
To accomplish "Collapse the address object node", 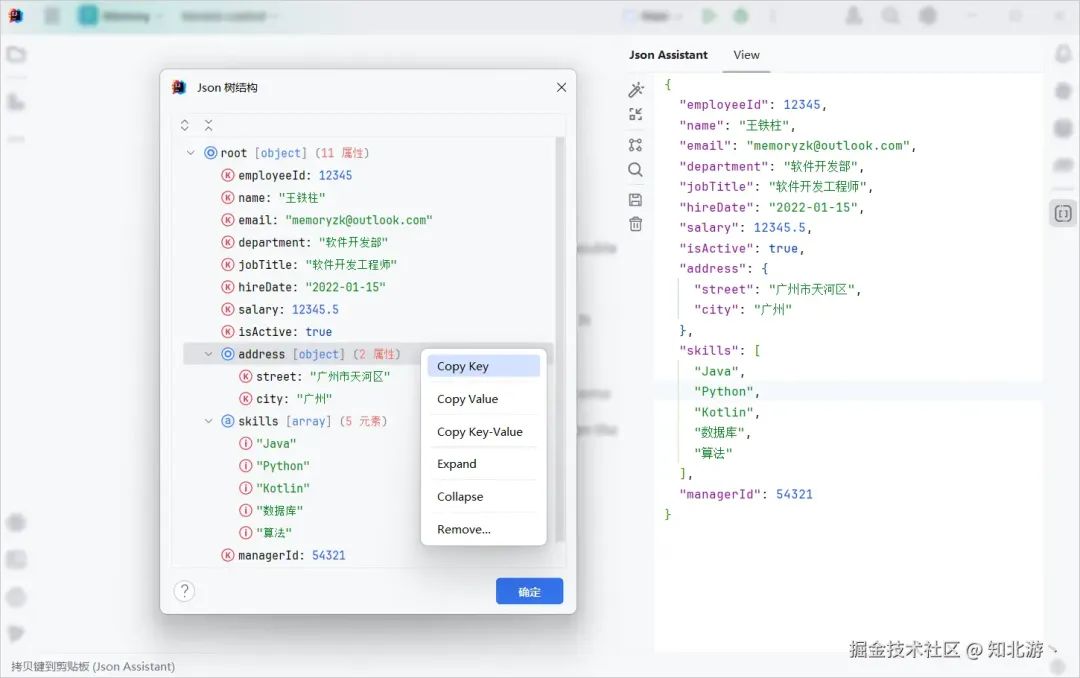I will [207, 353].
